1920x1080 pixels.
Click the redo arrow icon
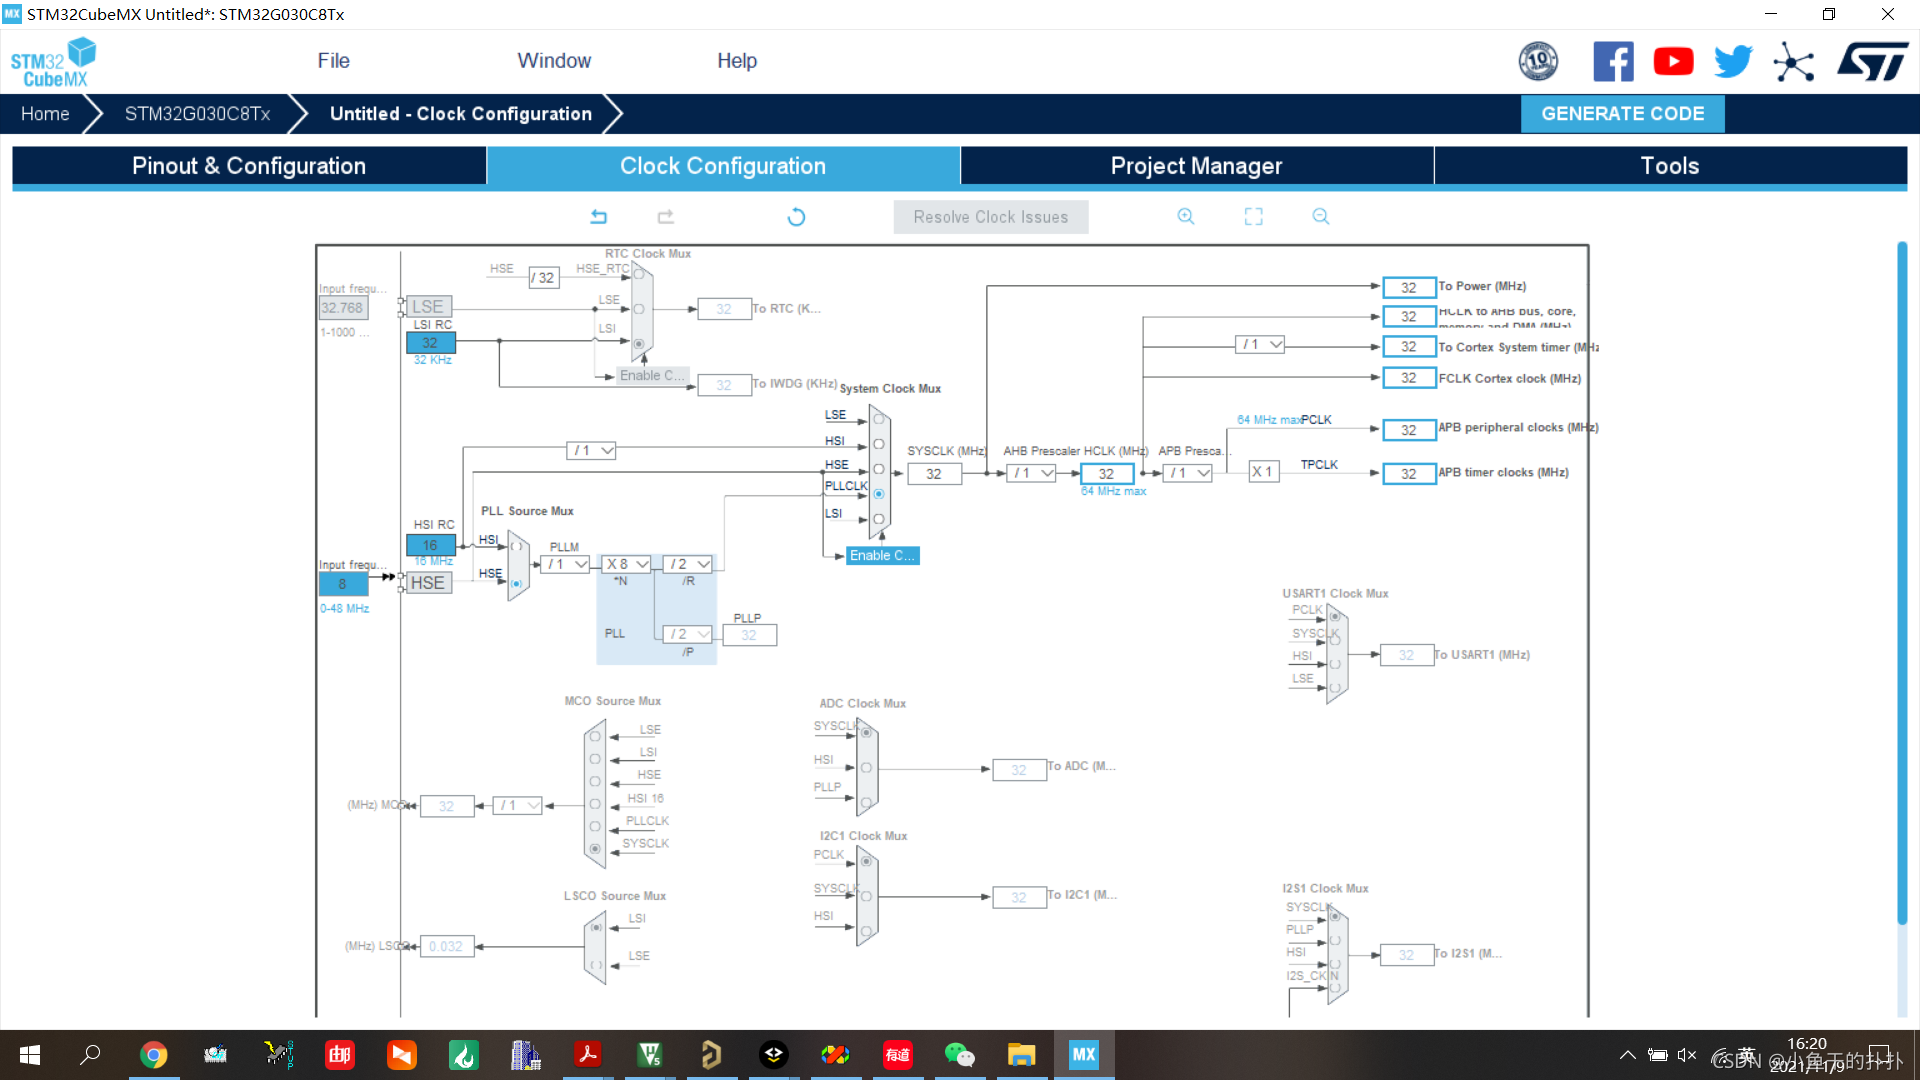tap(665, 216)
